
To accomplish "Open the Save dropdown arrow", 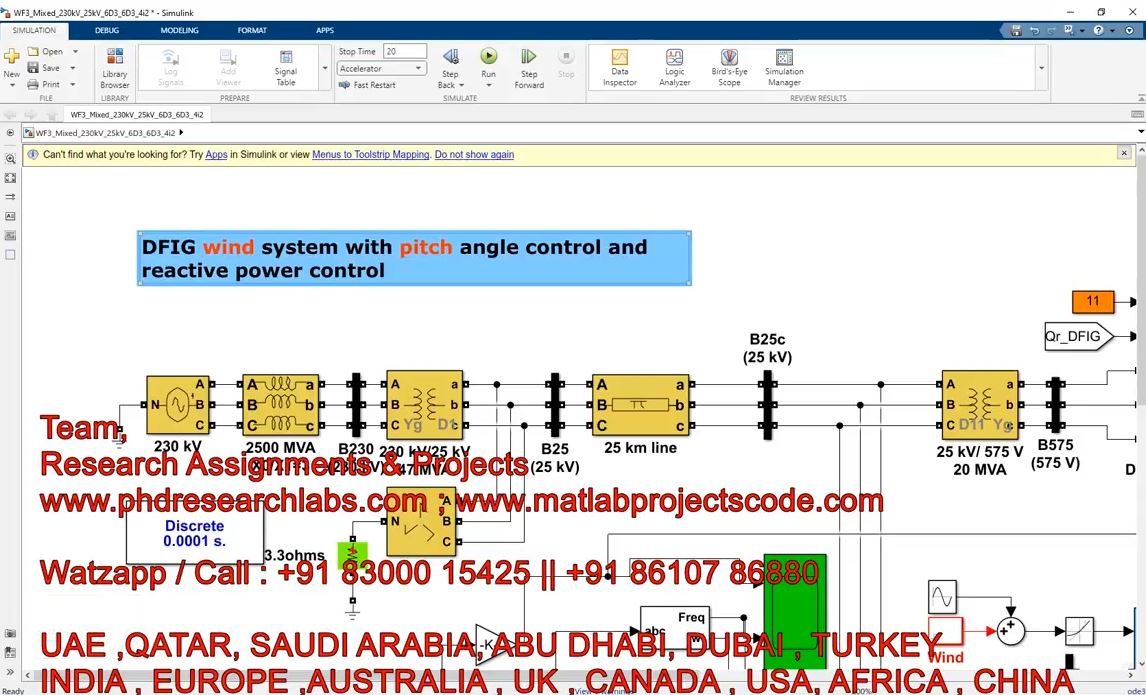I will pyautogui.click(x=75, y=68).
